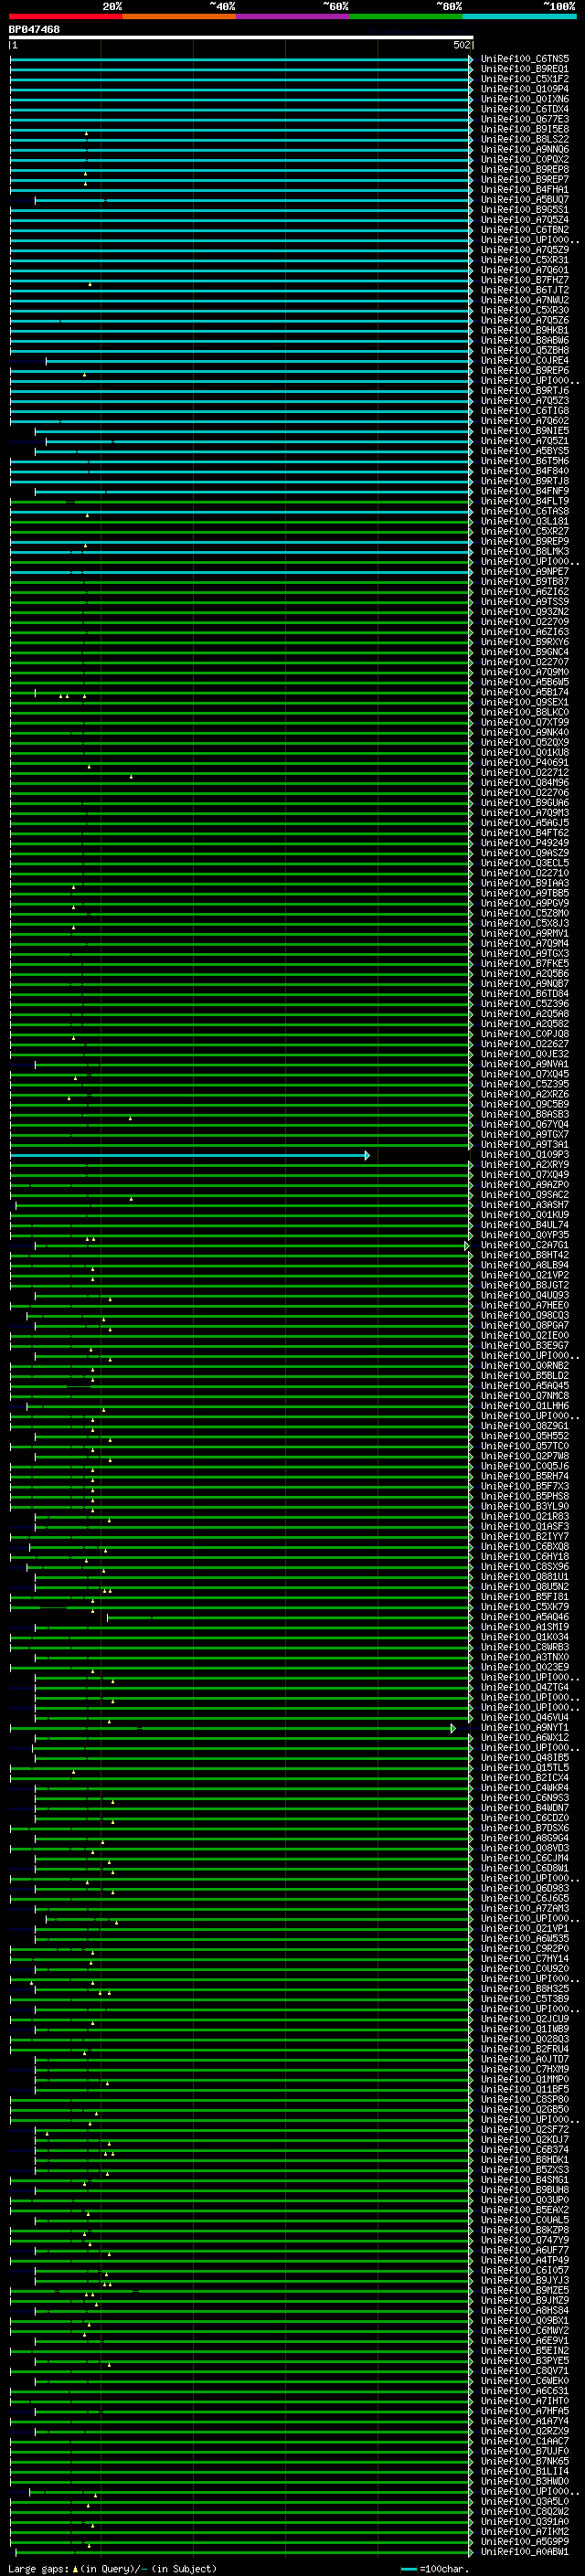Select the query name BP047468
This screenshot has height=2576, width=585.
34,30
